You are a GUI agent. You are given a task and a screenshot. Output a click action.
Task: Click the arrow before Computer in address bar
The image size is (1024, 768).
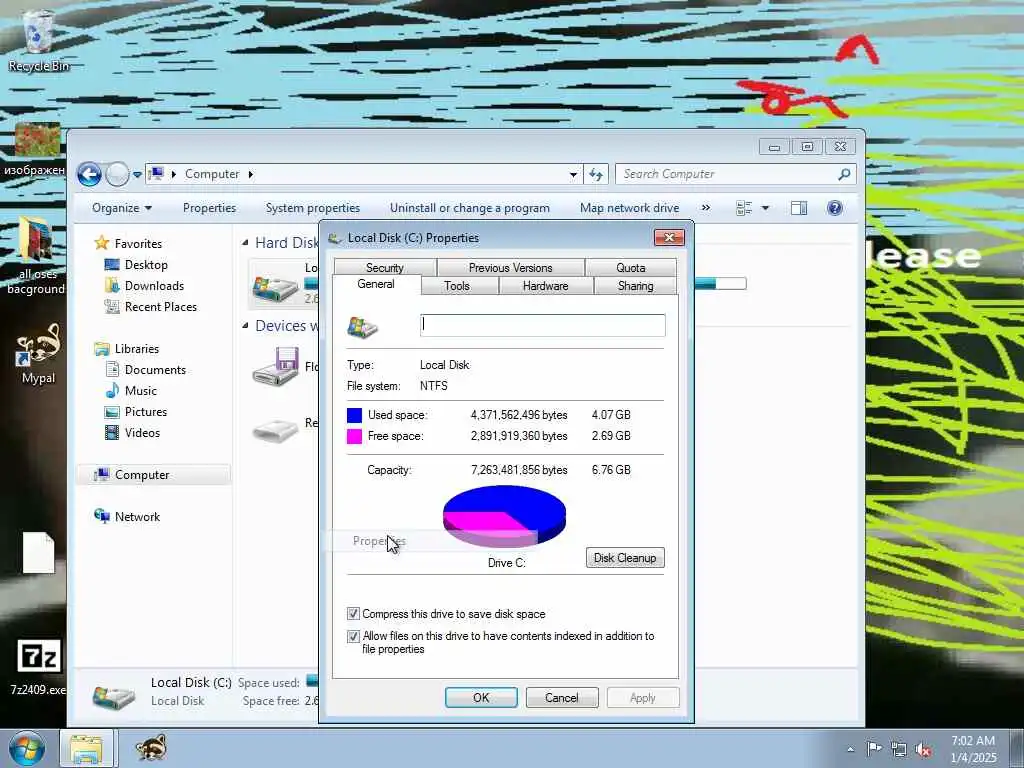(x=174, y=174)
